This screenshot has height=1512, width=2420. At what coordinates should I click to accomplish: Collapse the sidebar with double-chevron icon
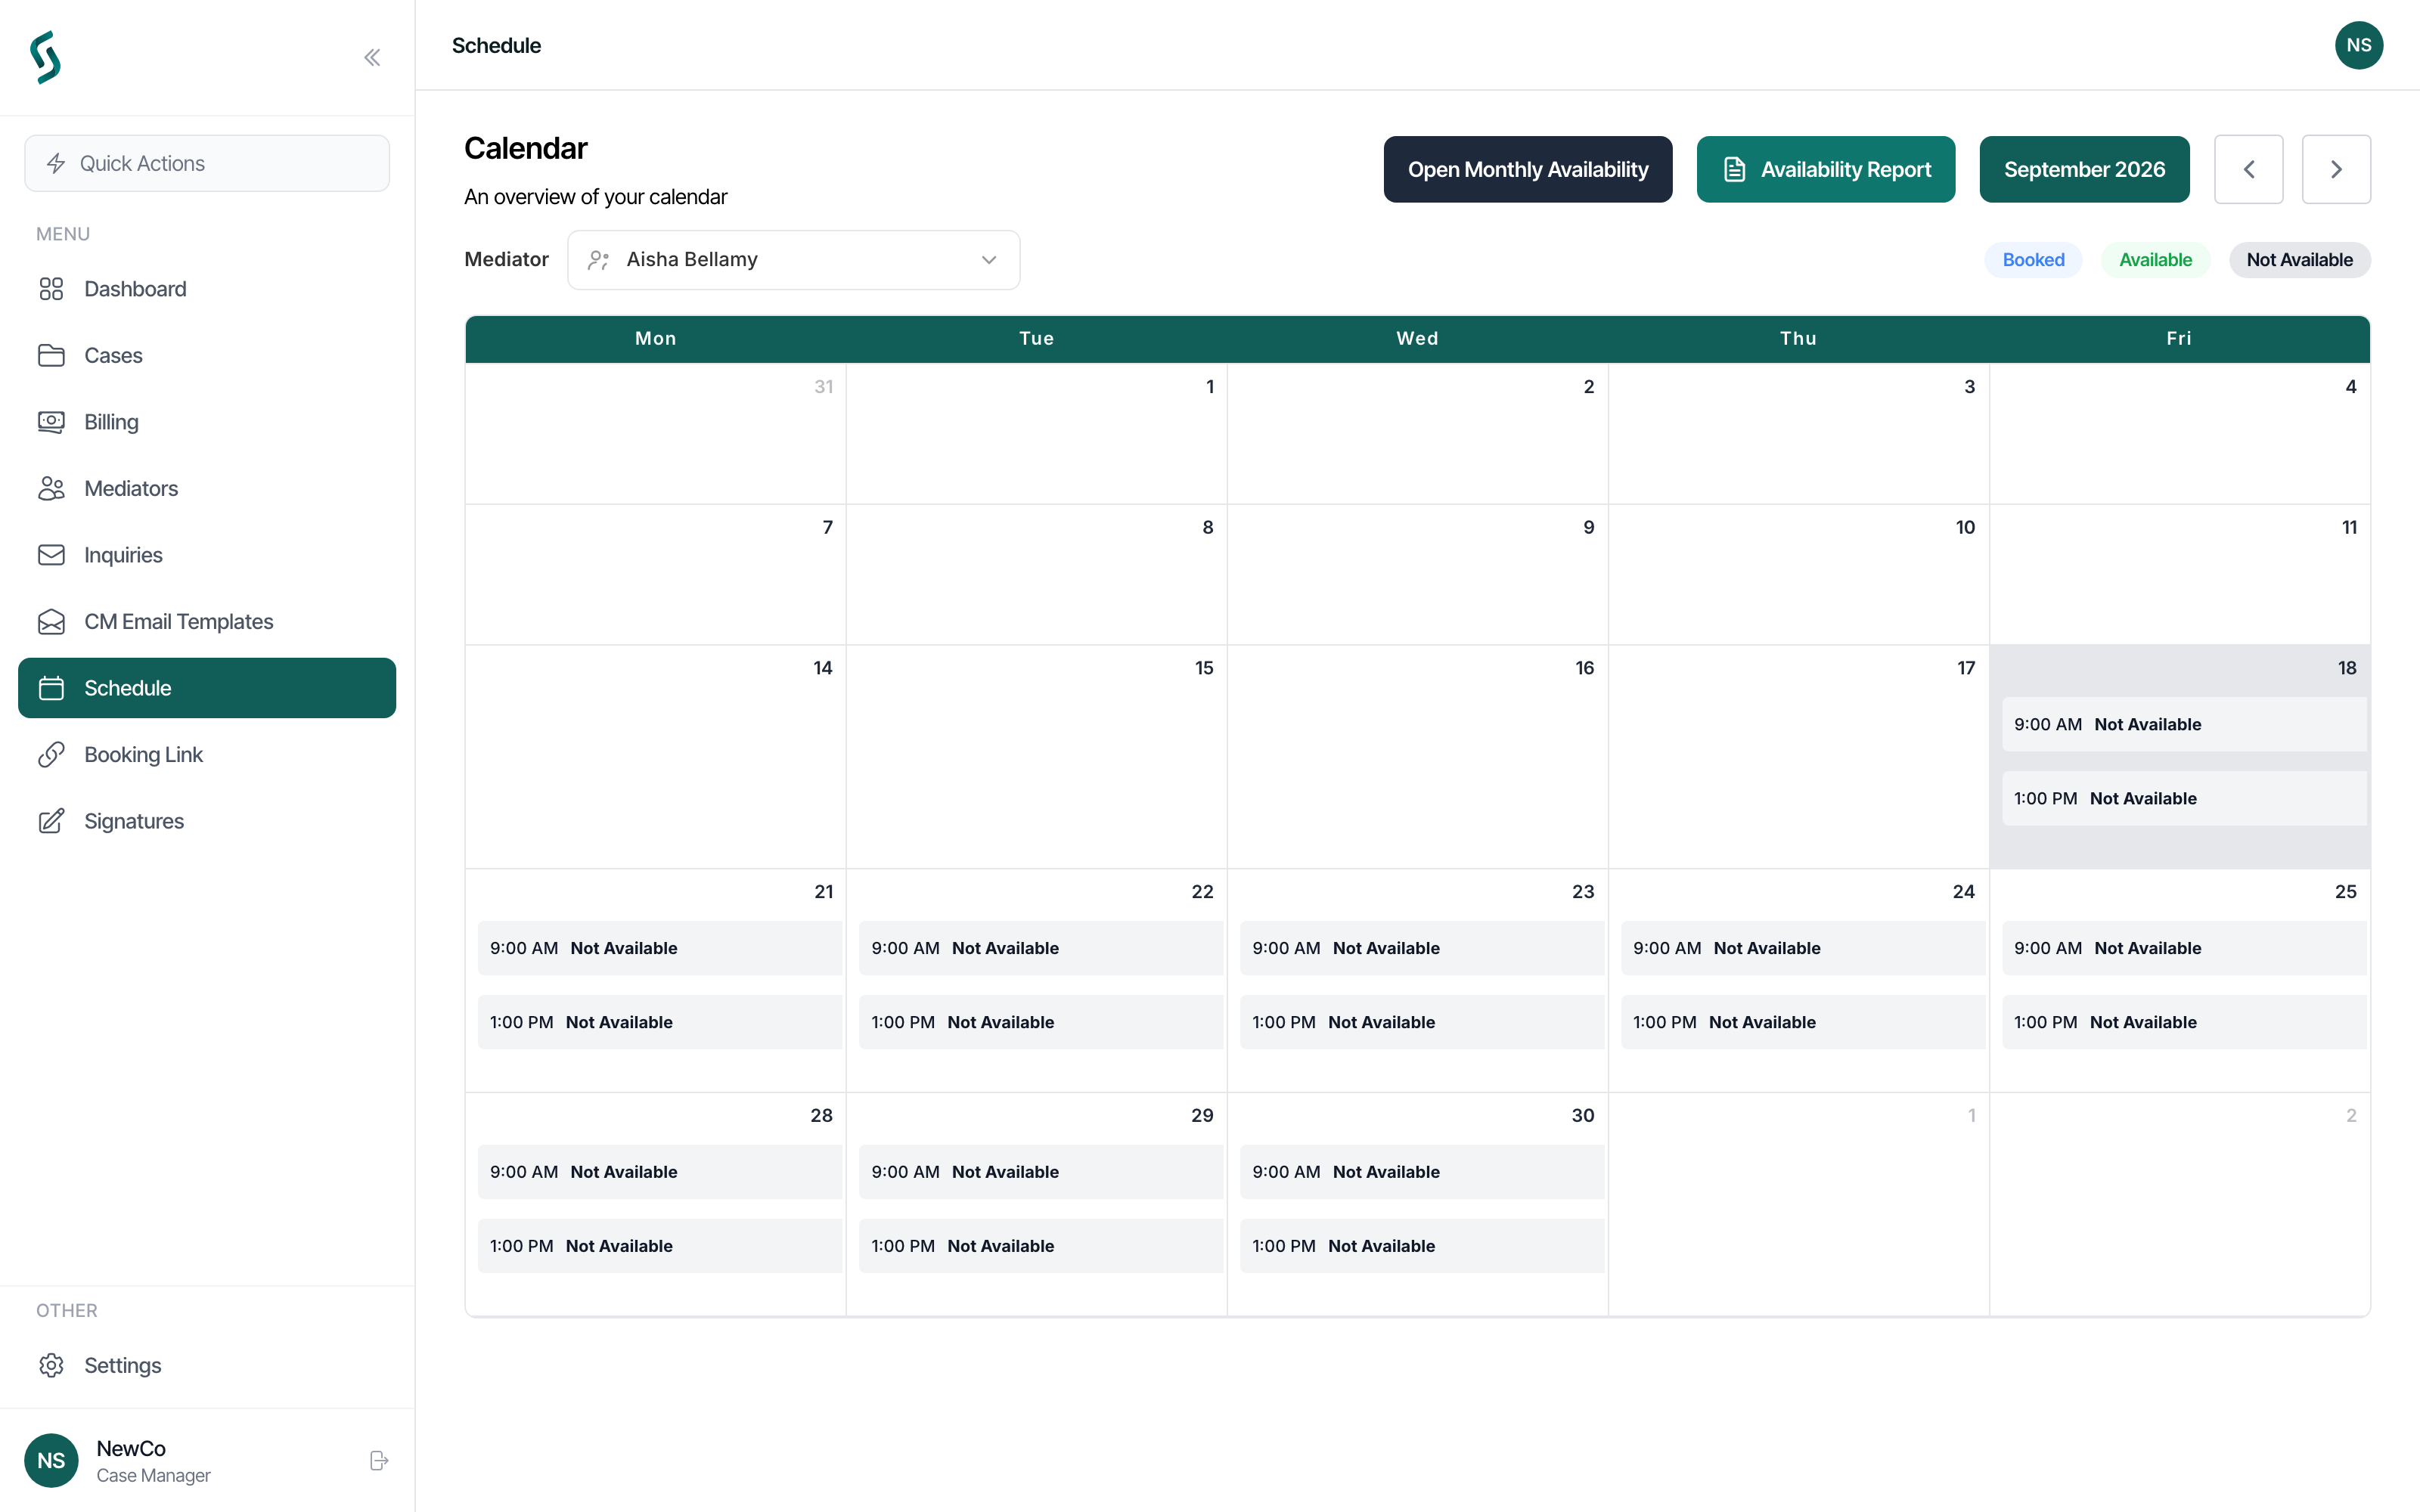coord(372,57)
